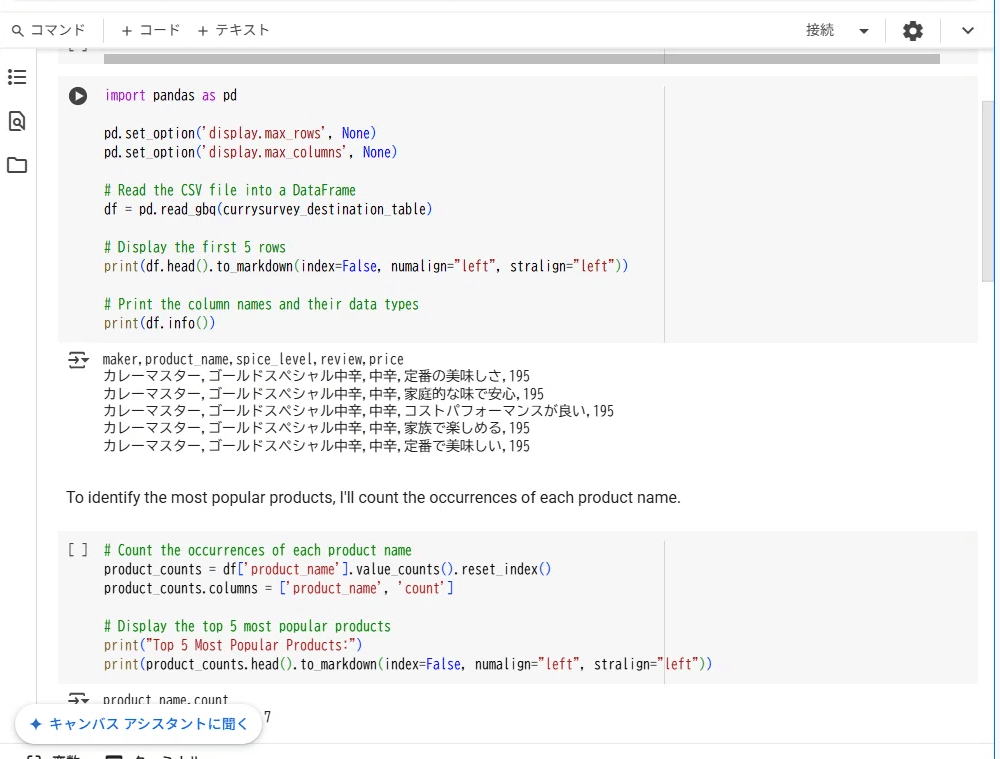Expand the 接続 dropdown arrow
Screen dimensions: 1000x759
pos(864,31)
